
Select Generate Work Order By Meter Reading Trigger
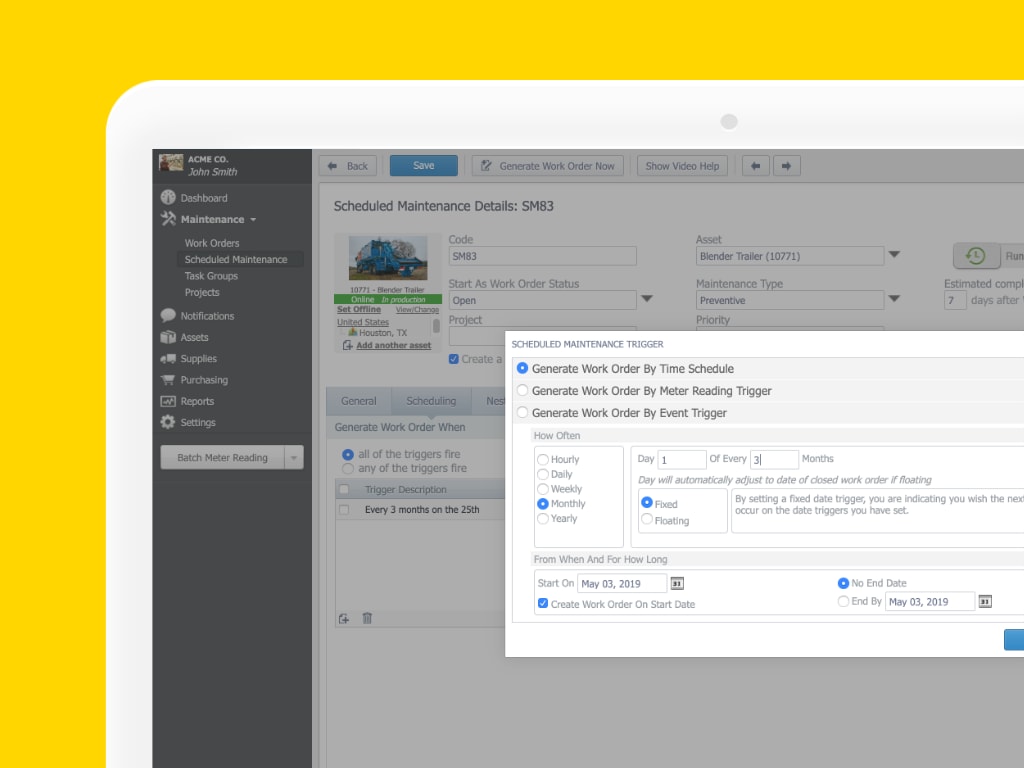522,391
